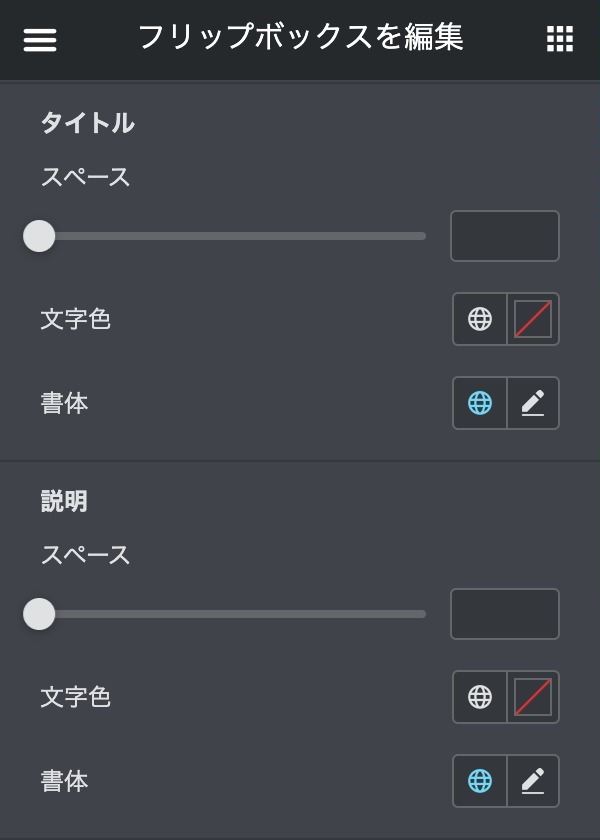Click the 説明 section heading
Image resolution: width=600 pixels, height=840 pixels.
pyautogui.click(x=64, y=501)
